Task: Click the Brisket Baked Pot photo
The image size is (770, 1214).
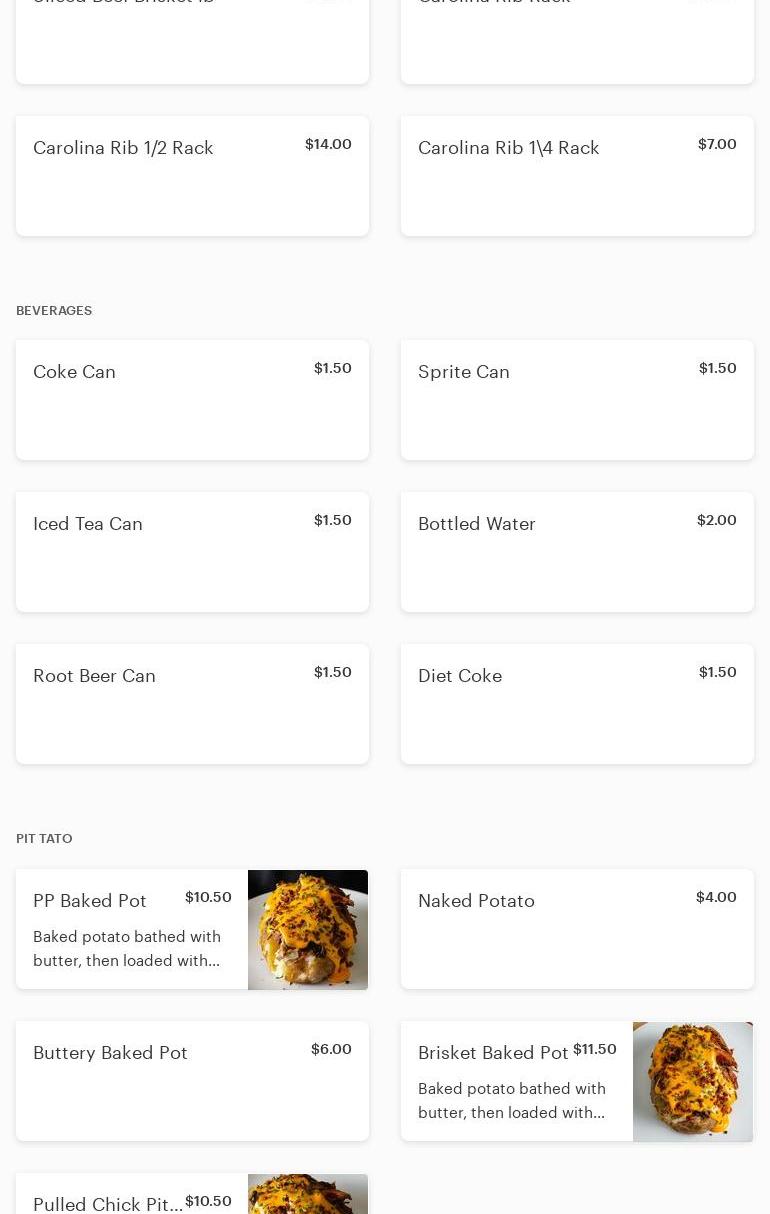Action: tap(693, 1082)
